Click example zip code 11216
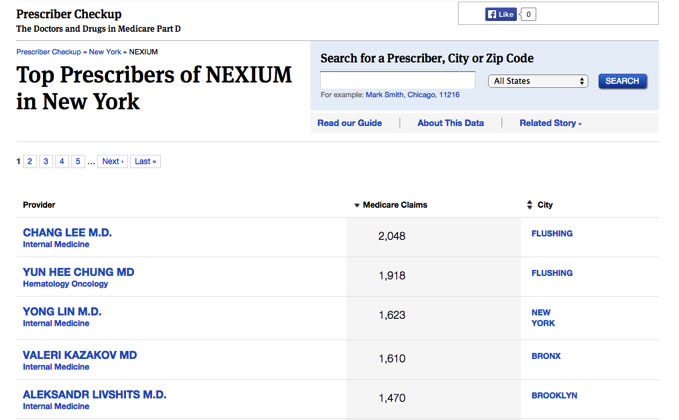The image size is (679, 420). click(x=449, y=95)
